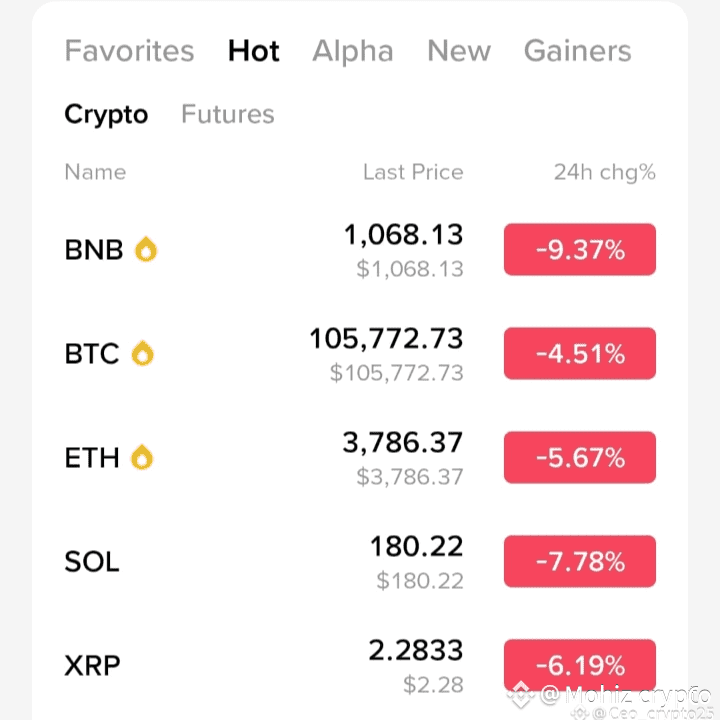The width and height of the screenshot is (720, 720).
Task: Go to the New listings tab
Action: point(459,51)
